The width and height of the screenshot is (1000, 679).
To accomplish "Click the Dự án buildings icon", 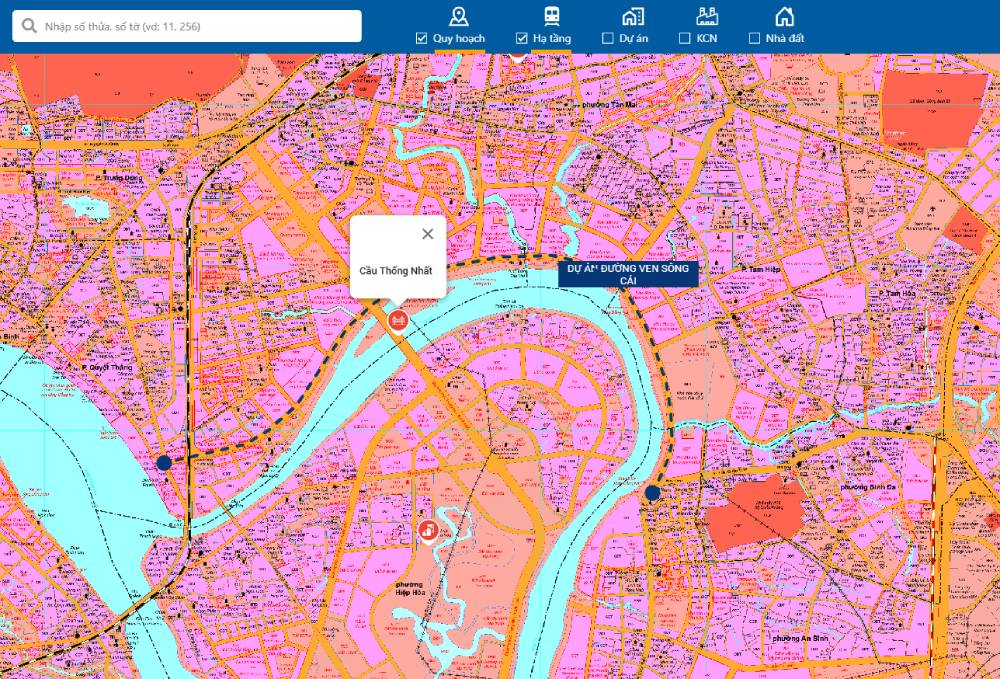I will [632, 16].
